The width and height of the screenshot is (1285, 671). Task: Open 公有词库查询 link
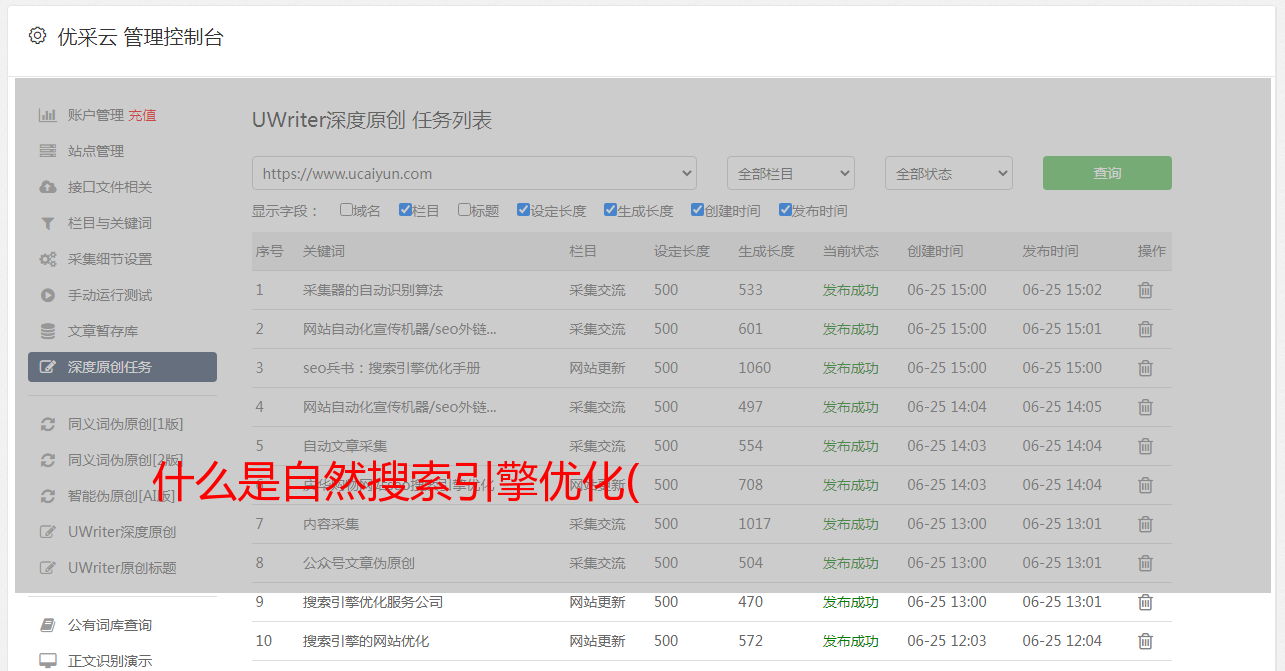point(110,625)
